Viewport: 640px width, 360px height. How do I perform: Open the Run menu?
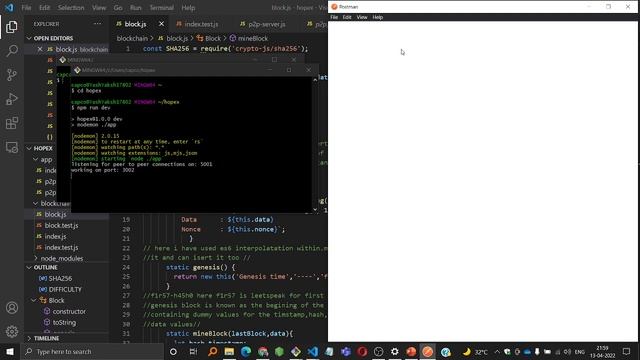(136, 8)
